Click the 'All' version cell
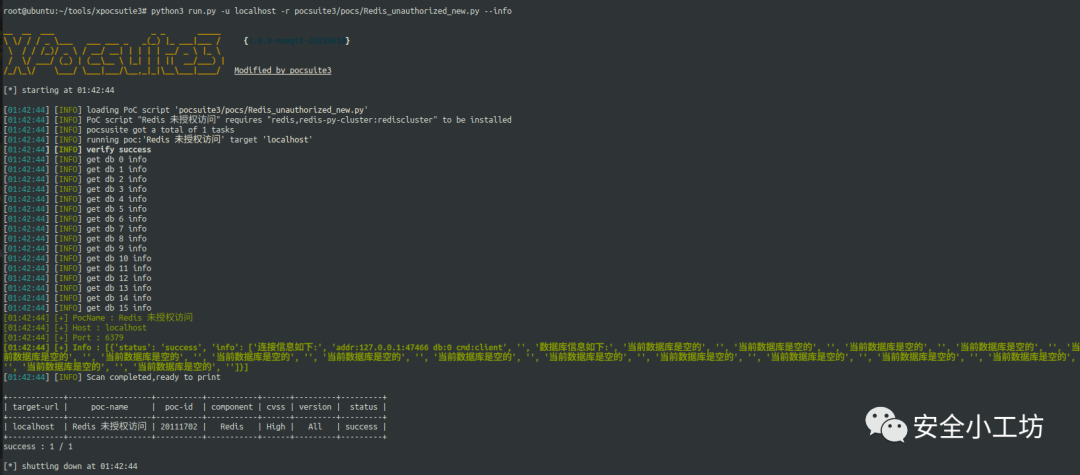The width and height of the screenshot is (1080, 475). point(315,427)
